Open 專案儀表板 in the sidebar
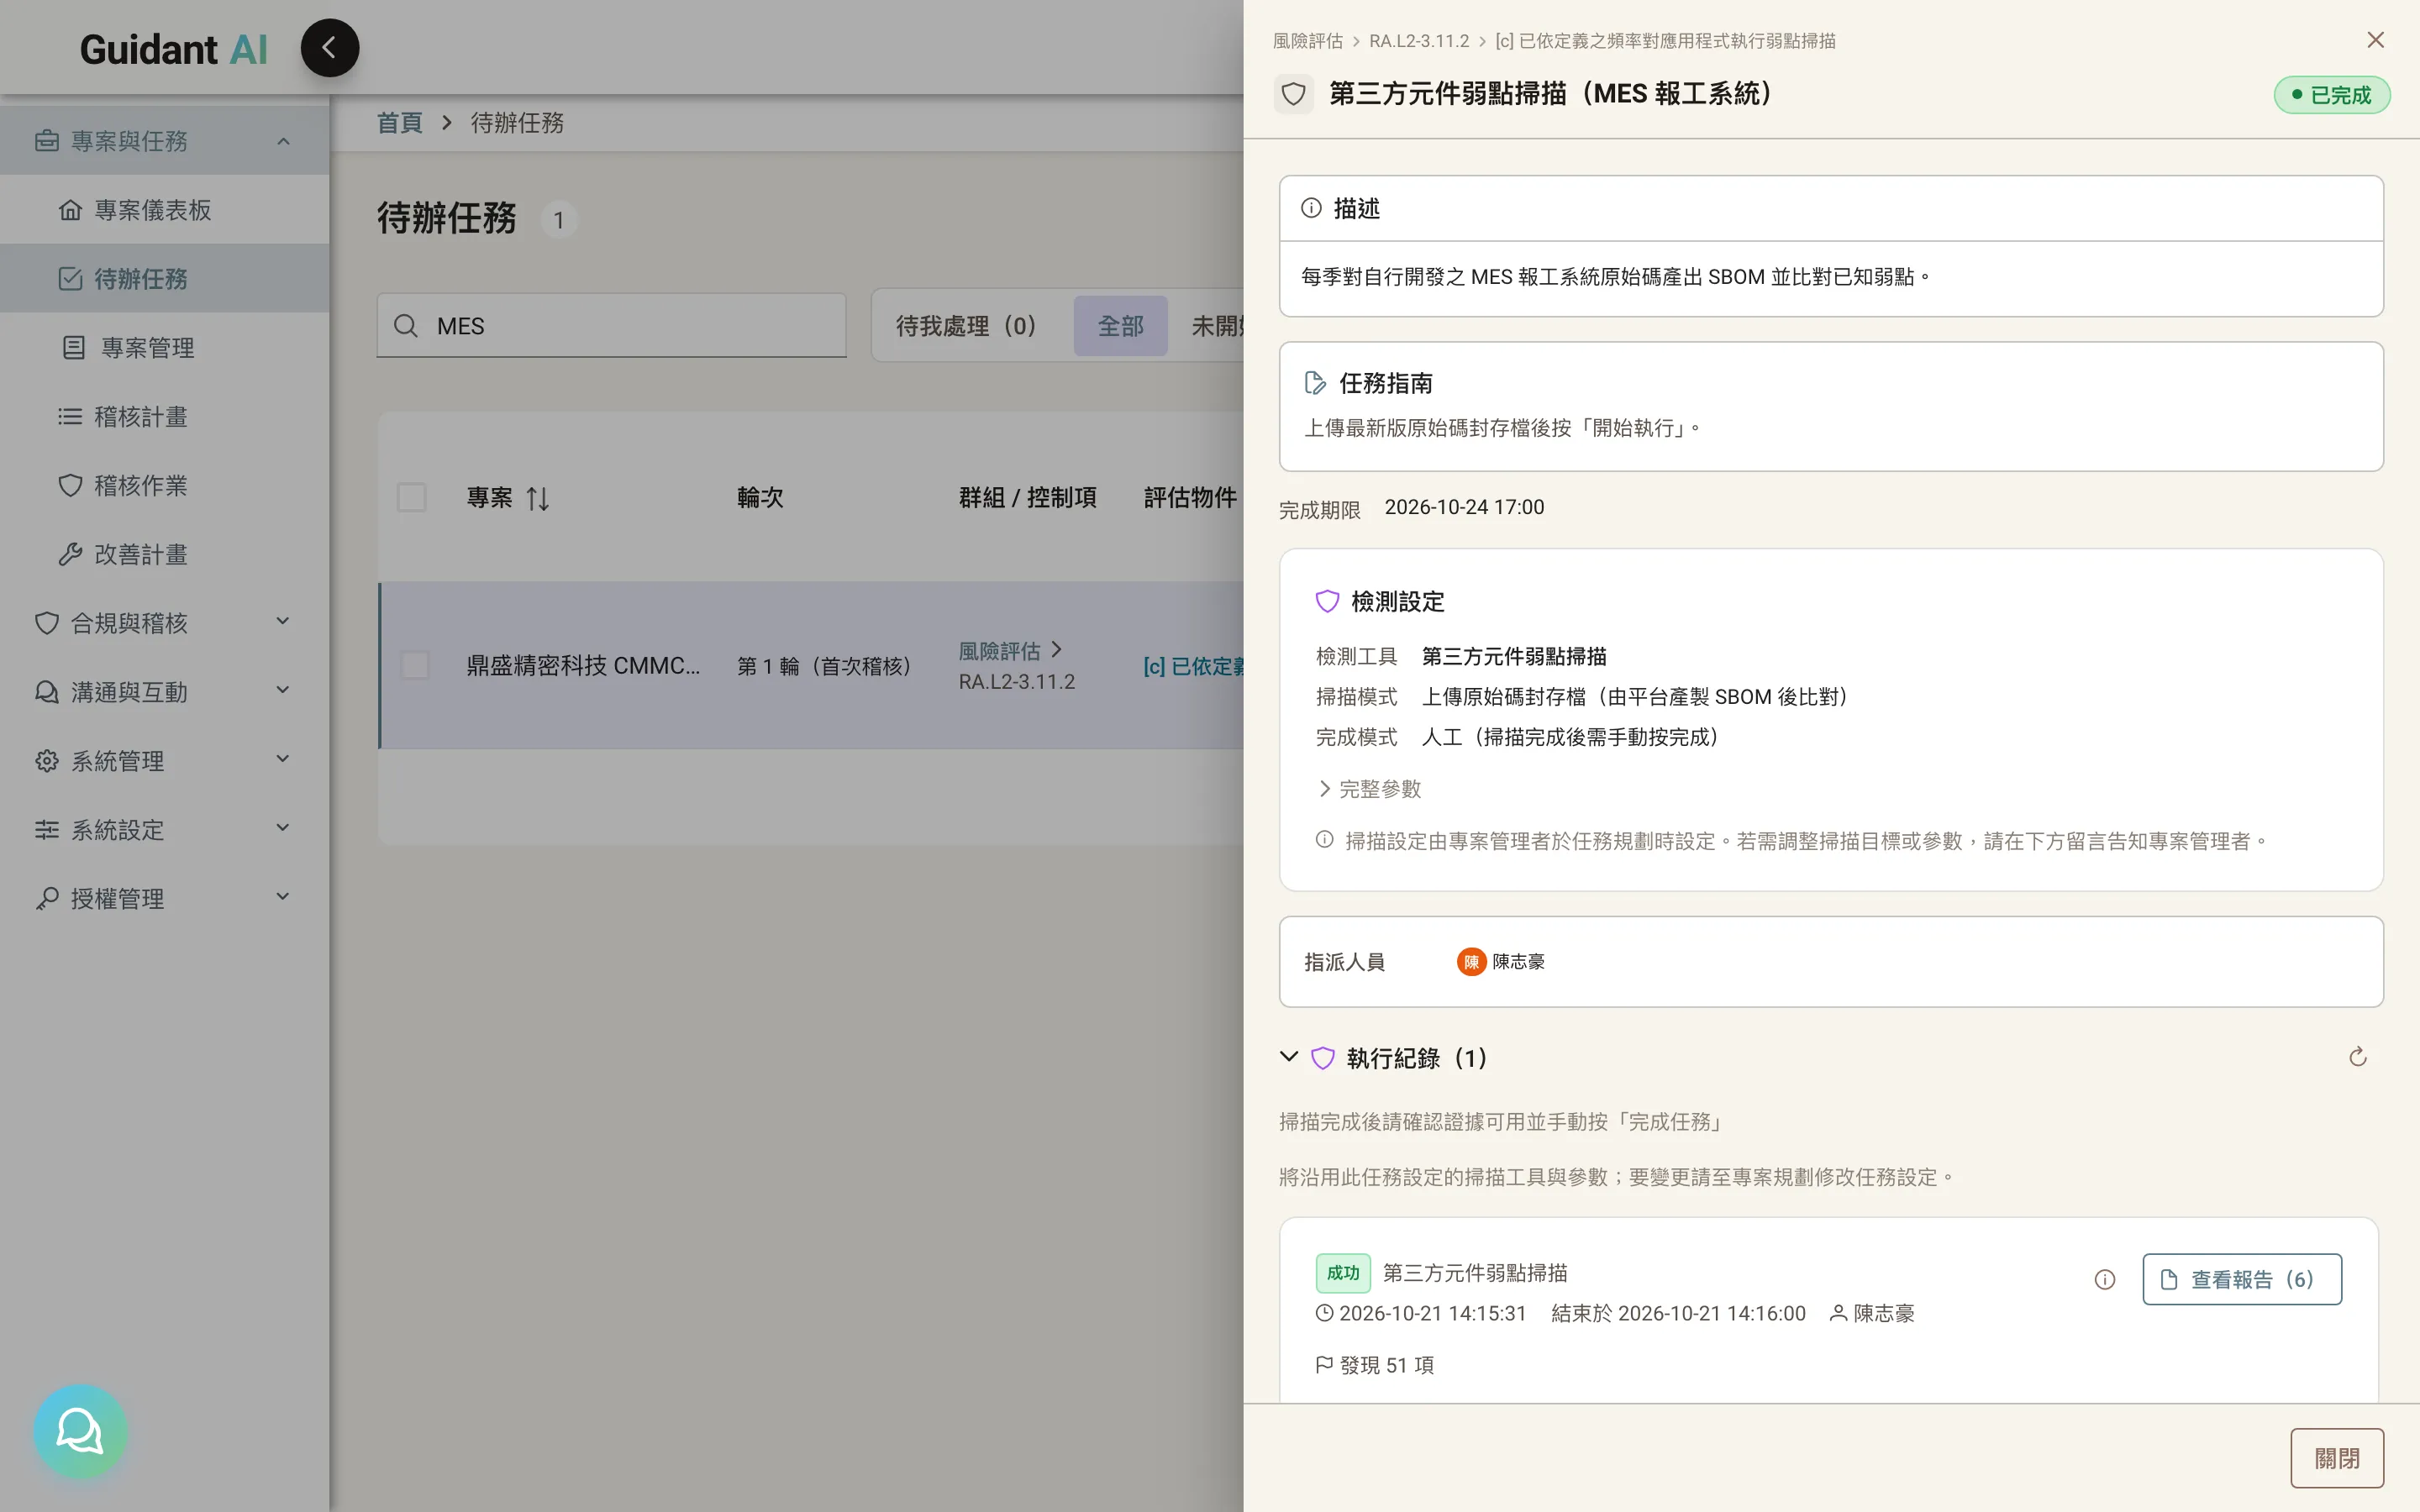This screenshot has width=2420, height=1512. coord(164,210)
